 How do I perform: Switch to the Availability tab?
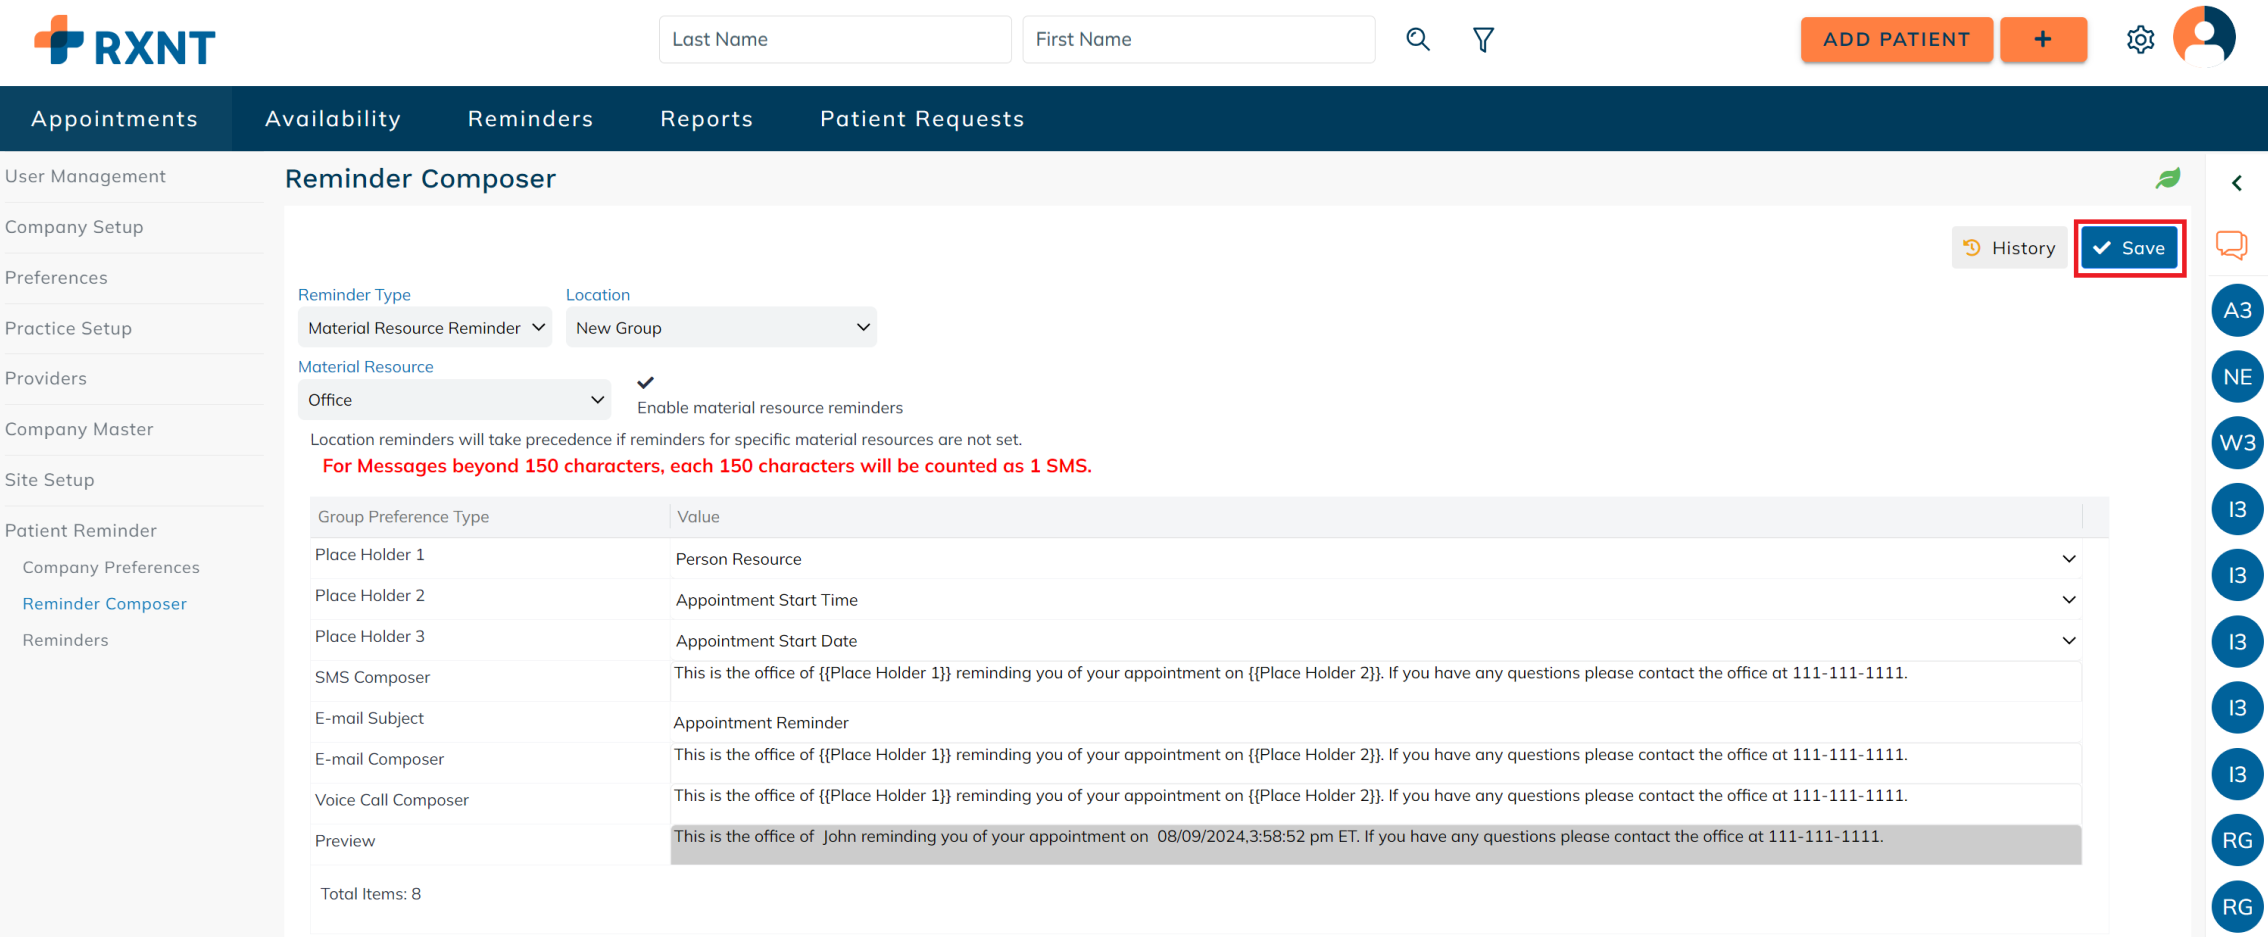(x=333, y=119)
